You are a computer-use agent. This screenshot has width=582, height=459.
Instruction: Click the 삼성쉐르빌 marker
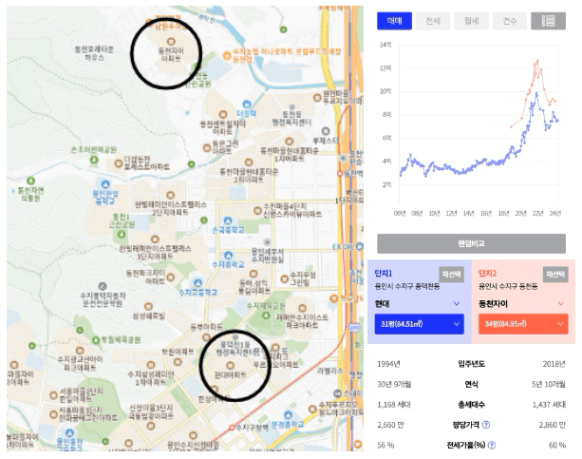coord(148,306)
